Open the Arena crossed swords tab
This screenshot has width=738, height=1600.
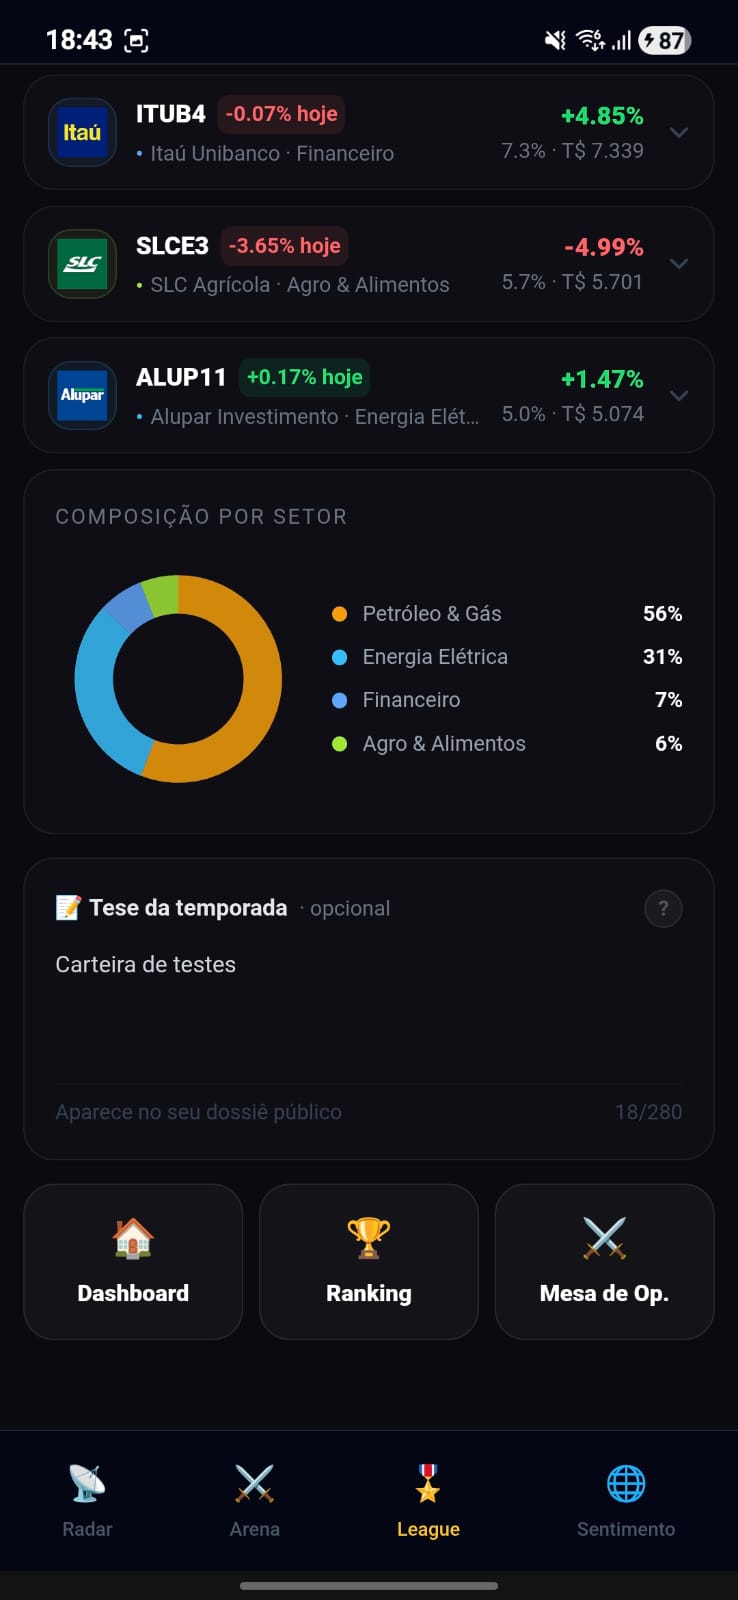254,1499
